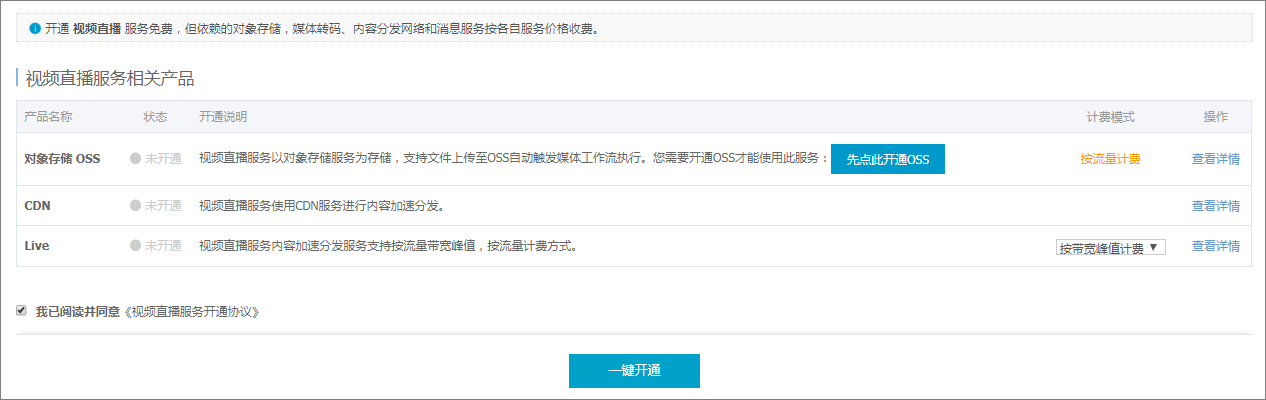Click the 开通说明 column header
The width and height of the screenshot is (1266, 400).
[223, 117]
